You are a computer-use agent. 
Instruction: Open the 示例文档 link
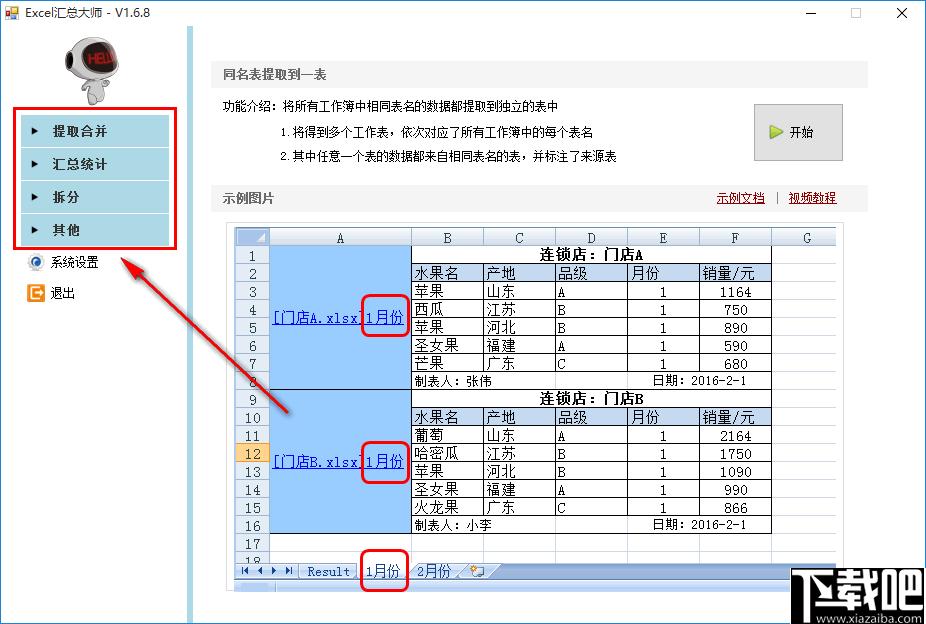[740, 198]
